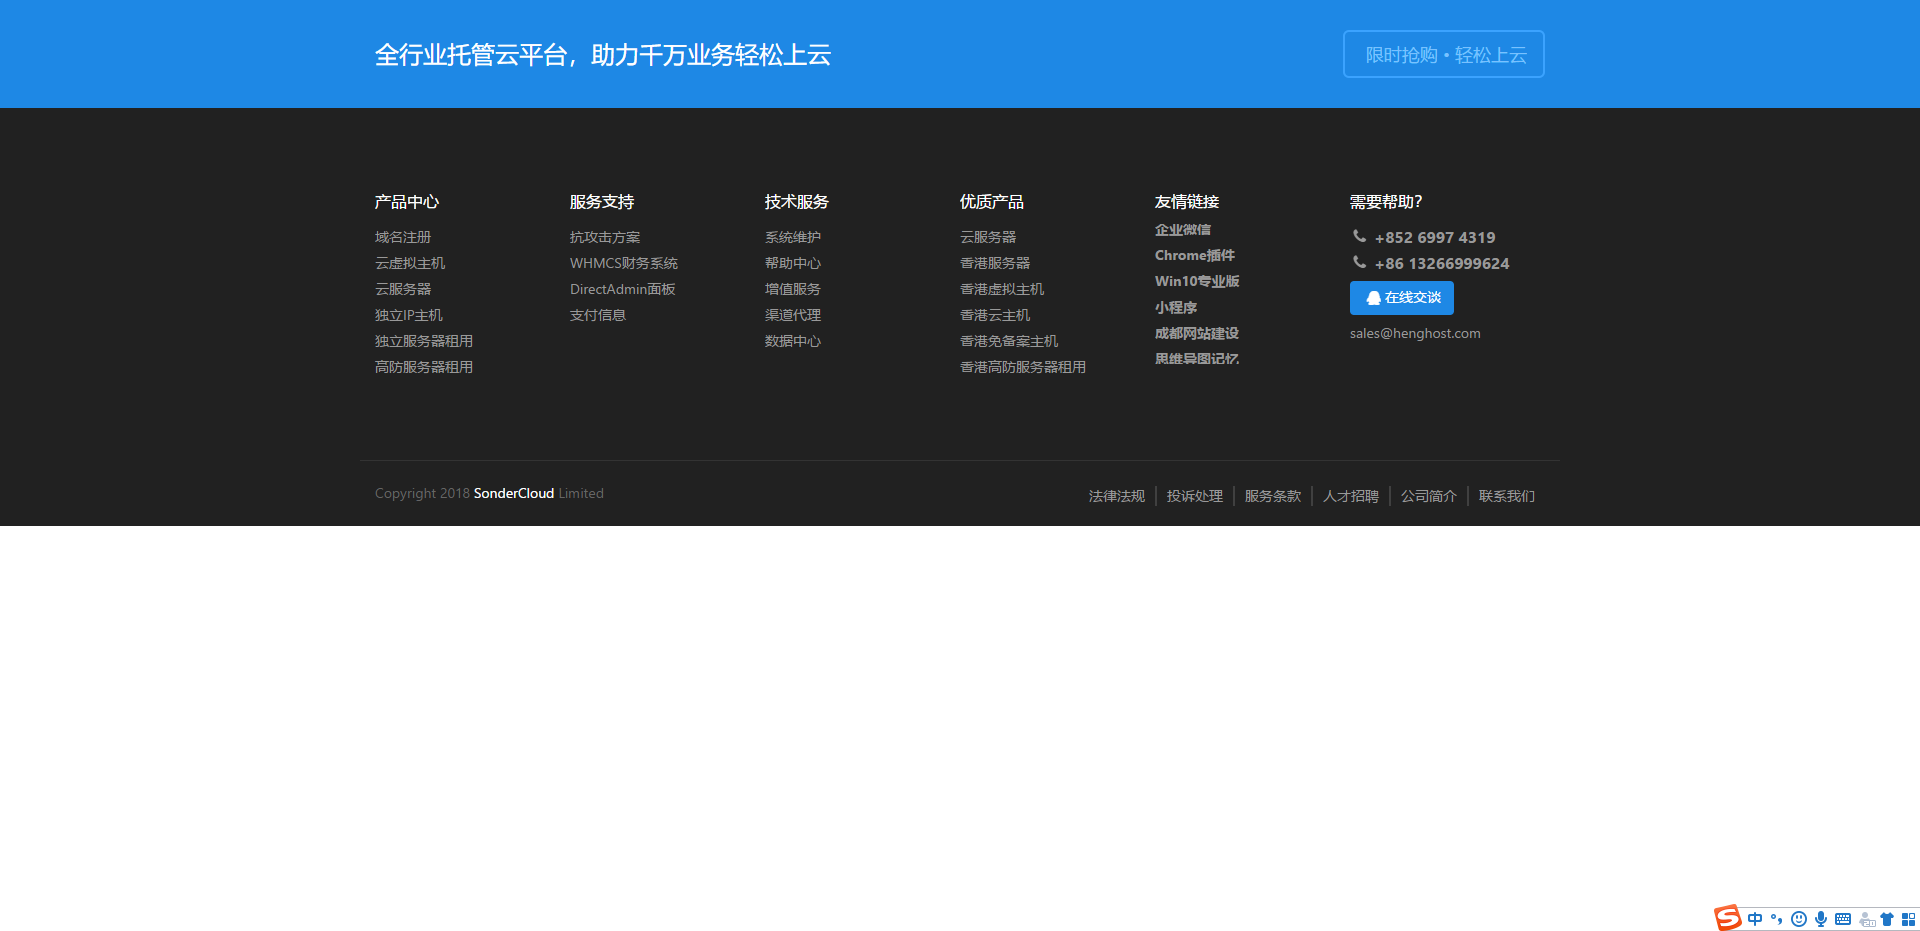Screen dimensions: 1920x931
Task: Open Win10专业版 friendly link
Action: click(x=1197, y=282)
